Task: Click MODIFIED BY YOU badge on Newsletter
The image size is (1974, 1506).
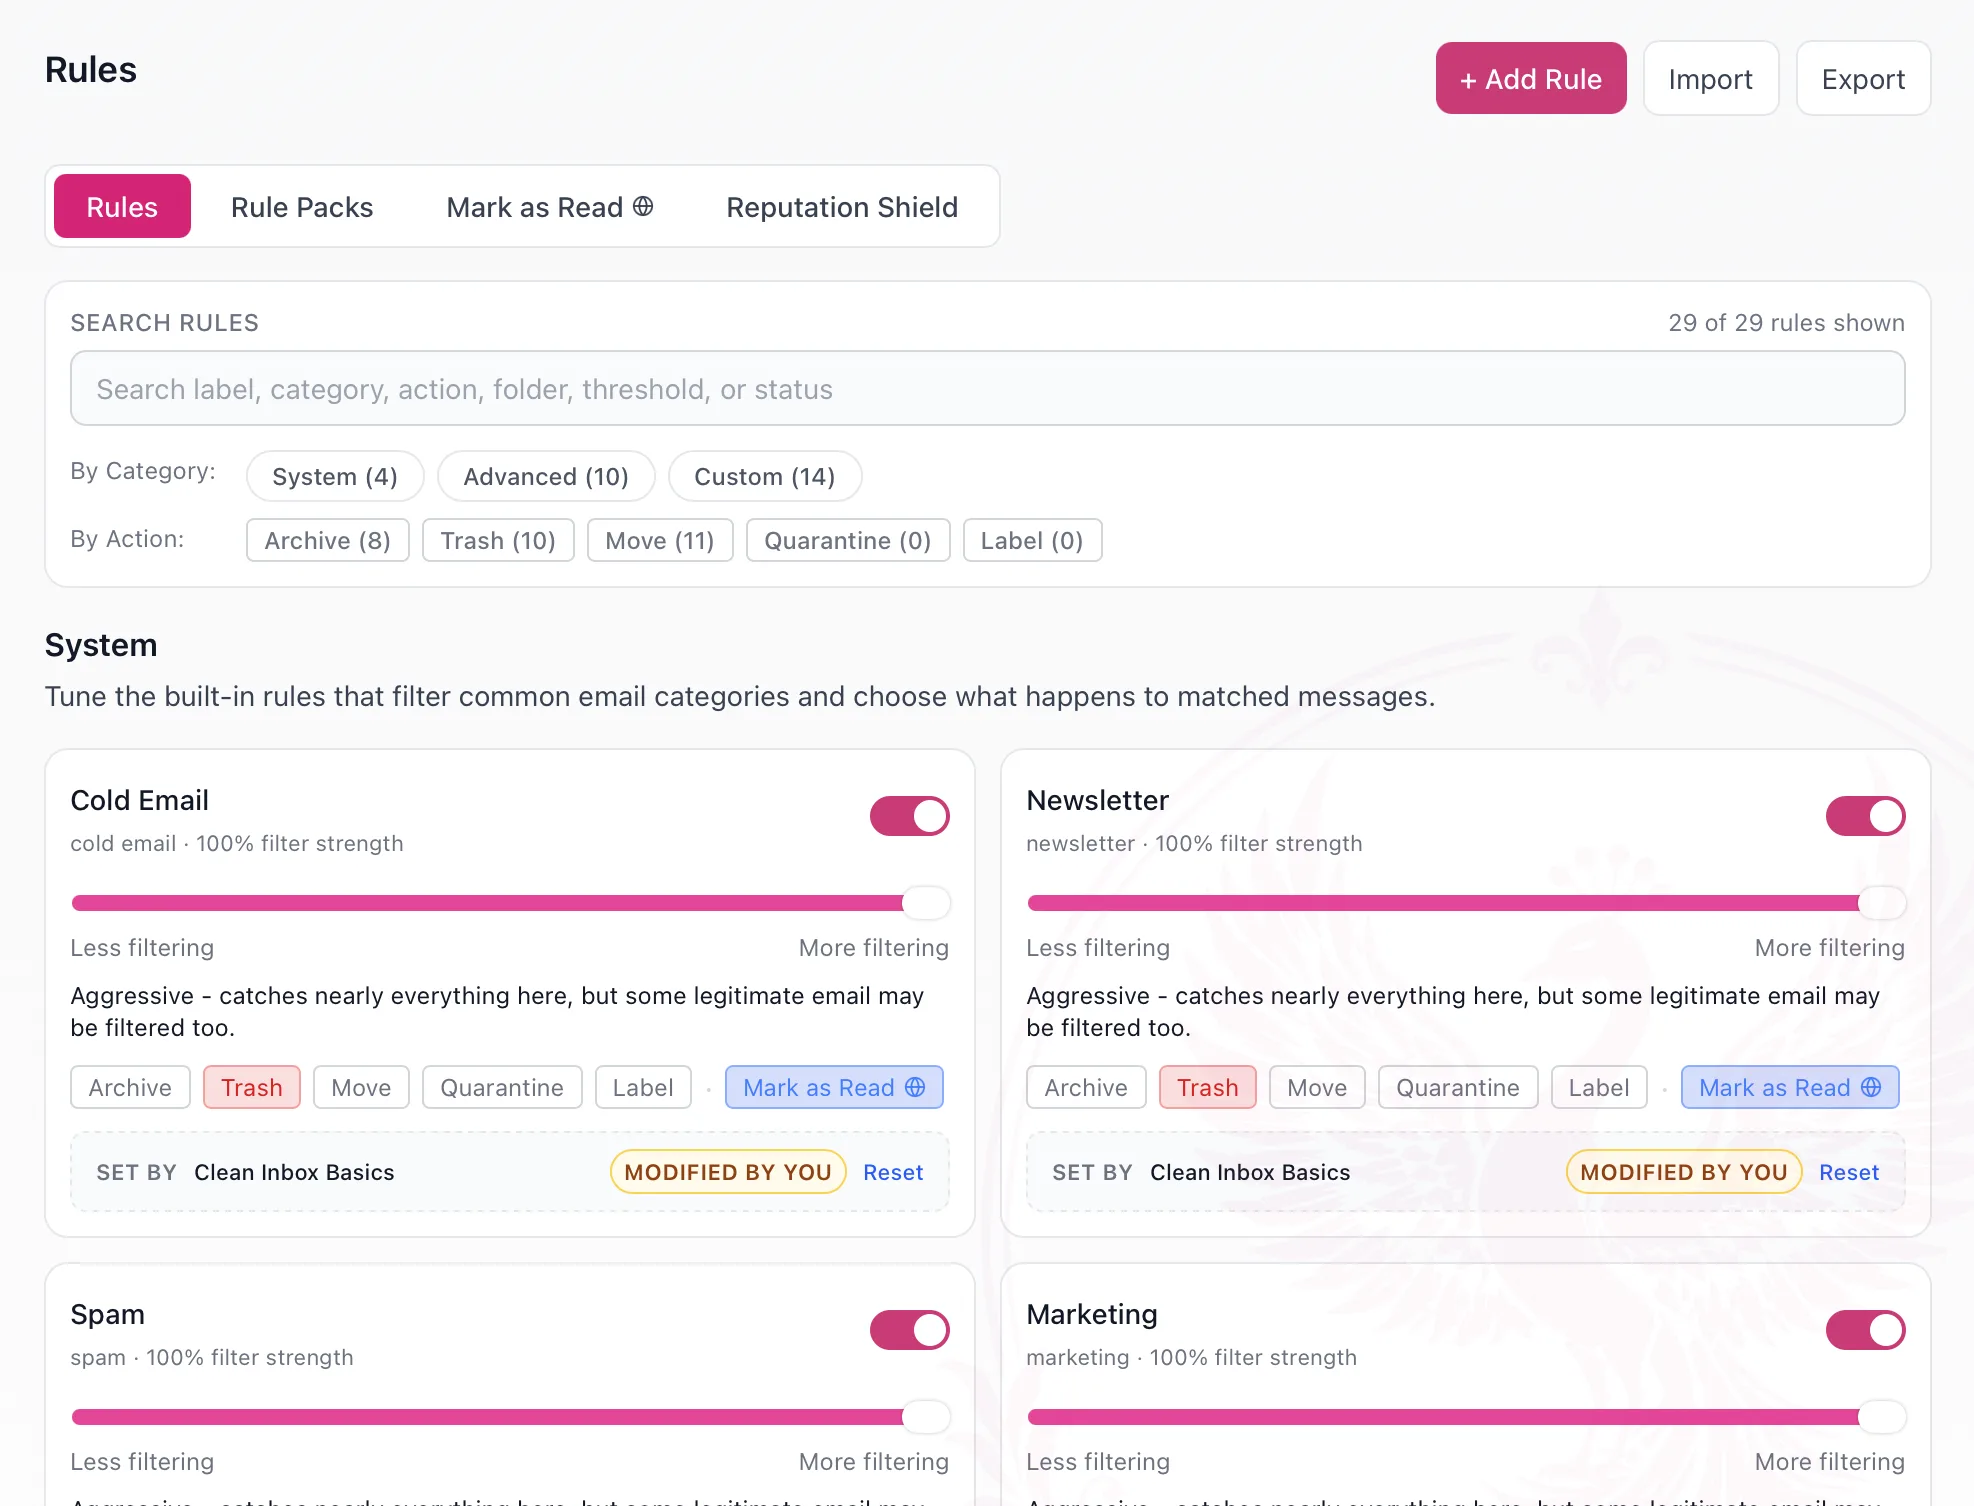Action: point(1684,1172)
